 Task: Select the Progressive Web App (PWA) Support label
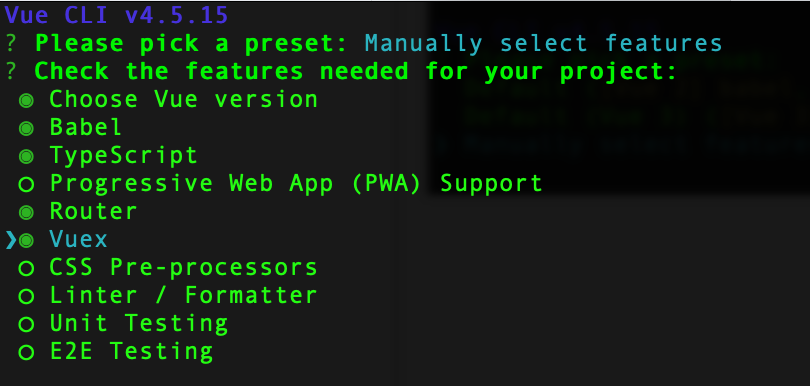click(x=296, y=183)
